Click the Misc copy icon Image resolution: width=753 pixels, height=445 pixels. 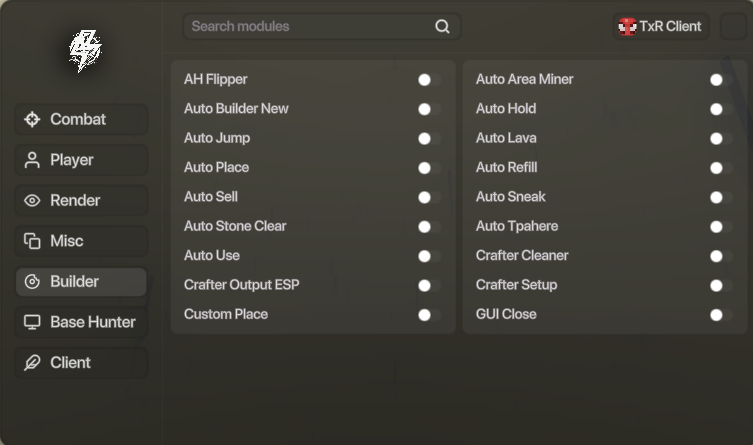pyautogui.click(x=32, y=241)
